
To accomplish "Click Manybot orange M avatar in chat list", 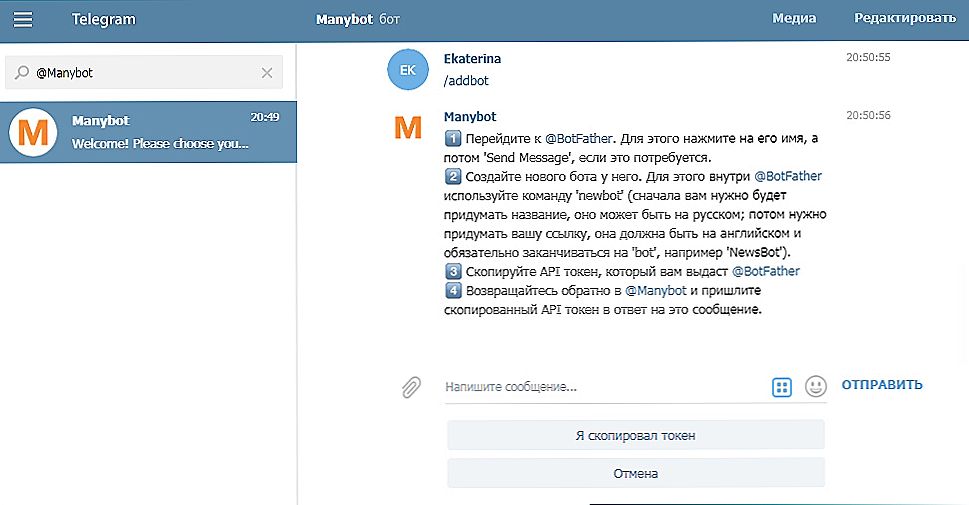I will pyautogui.click(x=33, y=133).
